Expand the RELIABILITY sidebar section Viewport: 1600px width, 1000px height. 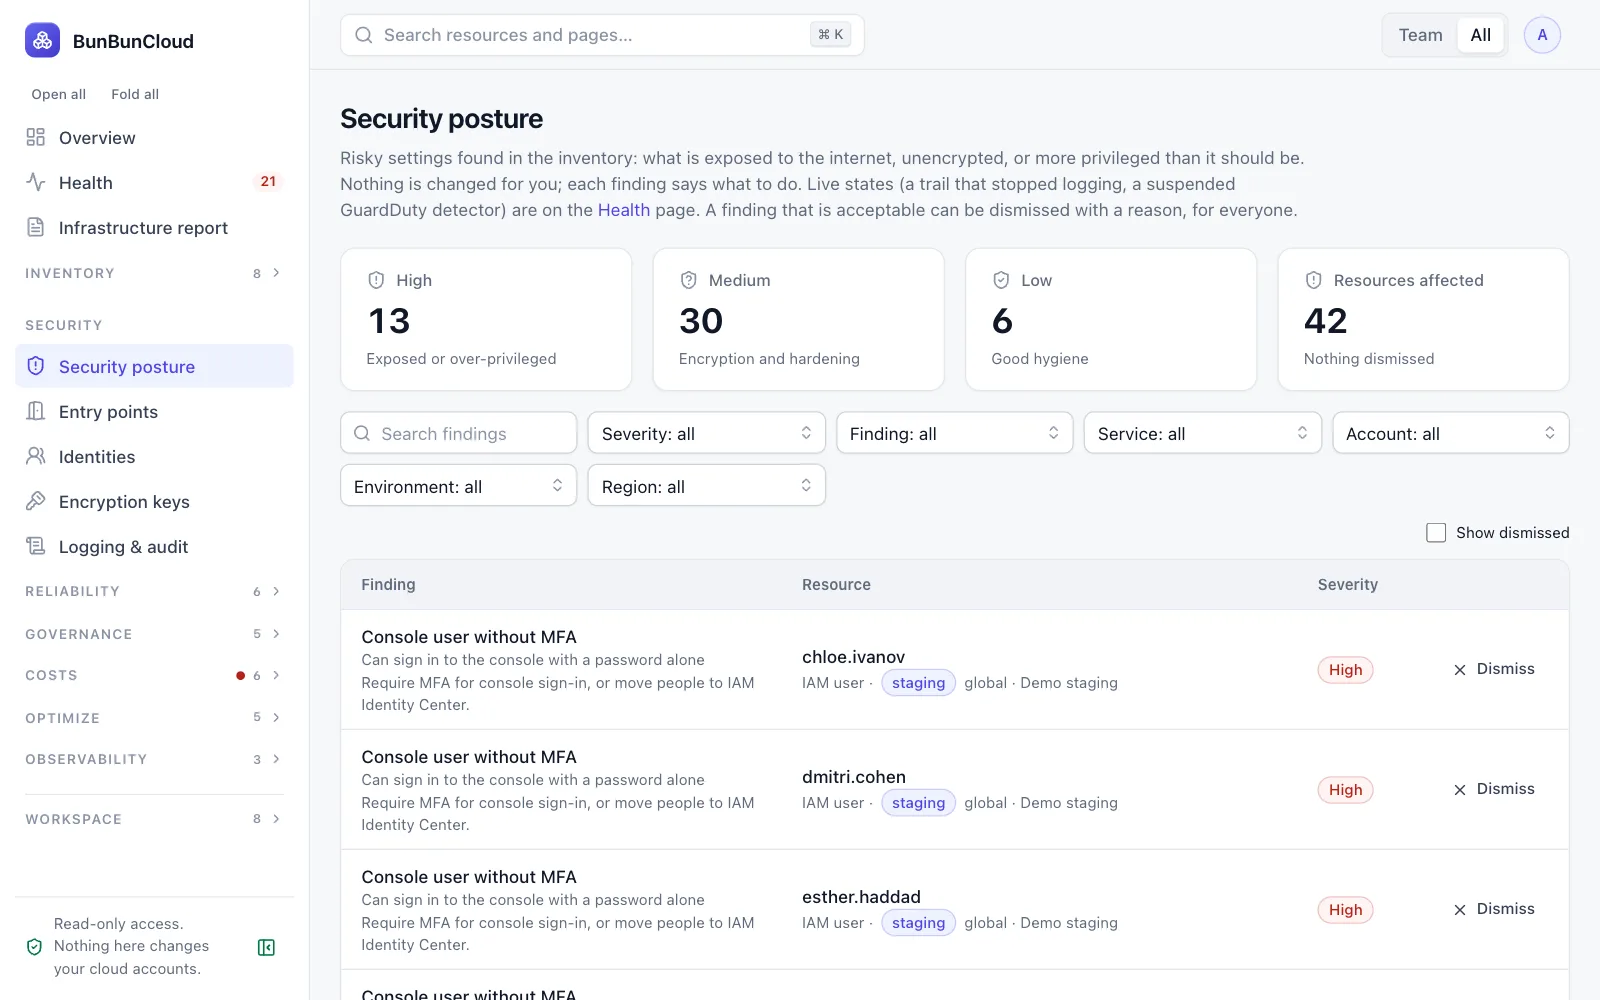click(x=154, y=591)
